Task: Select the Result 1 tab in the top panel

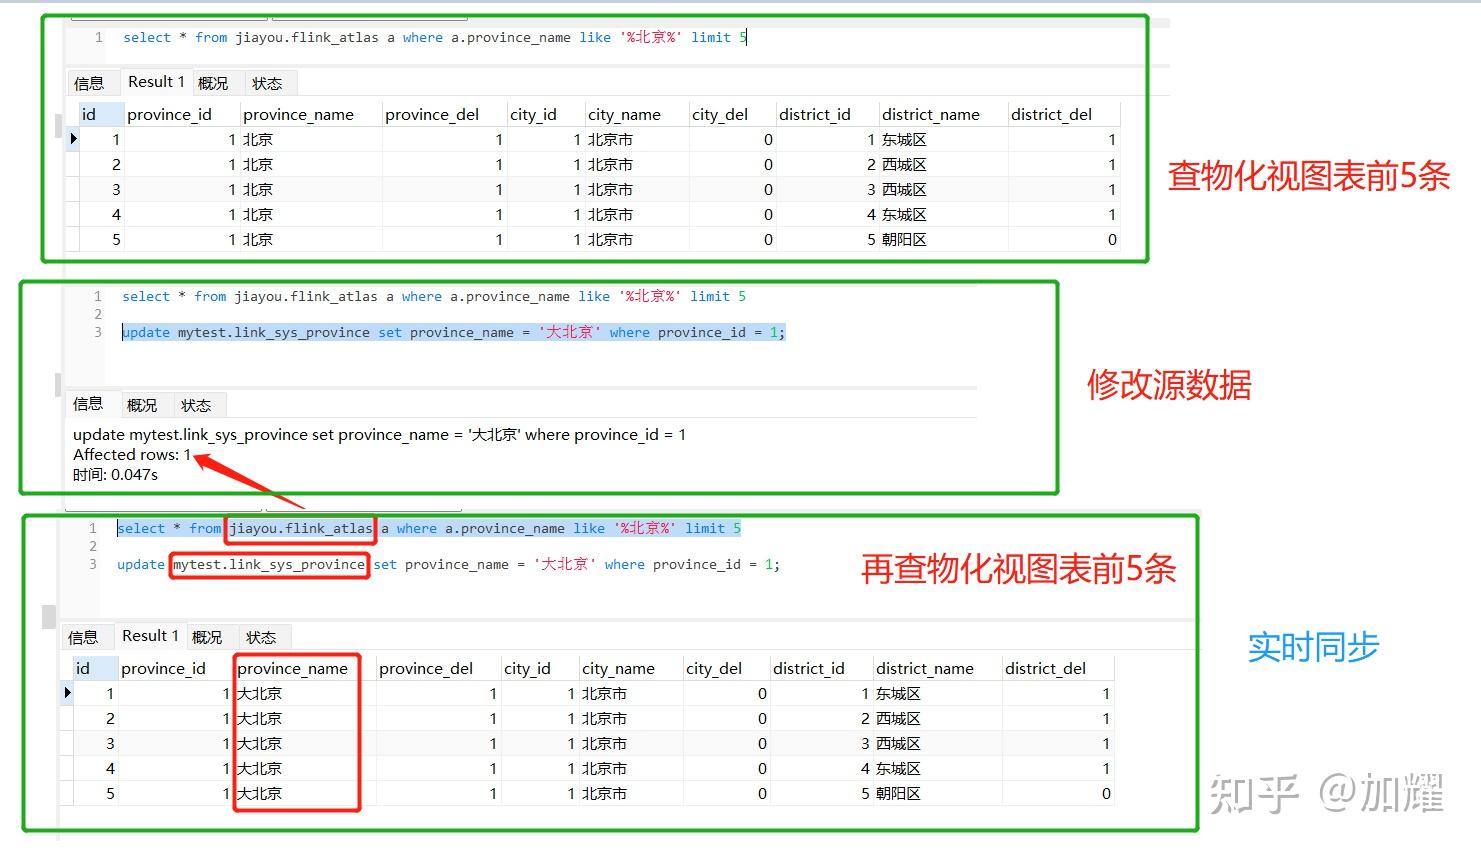Action: click(x=156, y=82)
